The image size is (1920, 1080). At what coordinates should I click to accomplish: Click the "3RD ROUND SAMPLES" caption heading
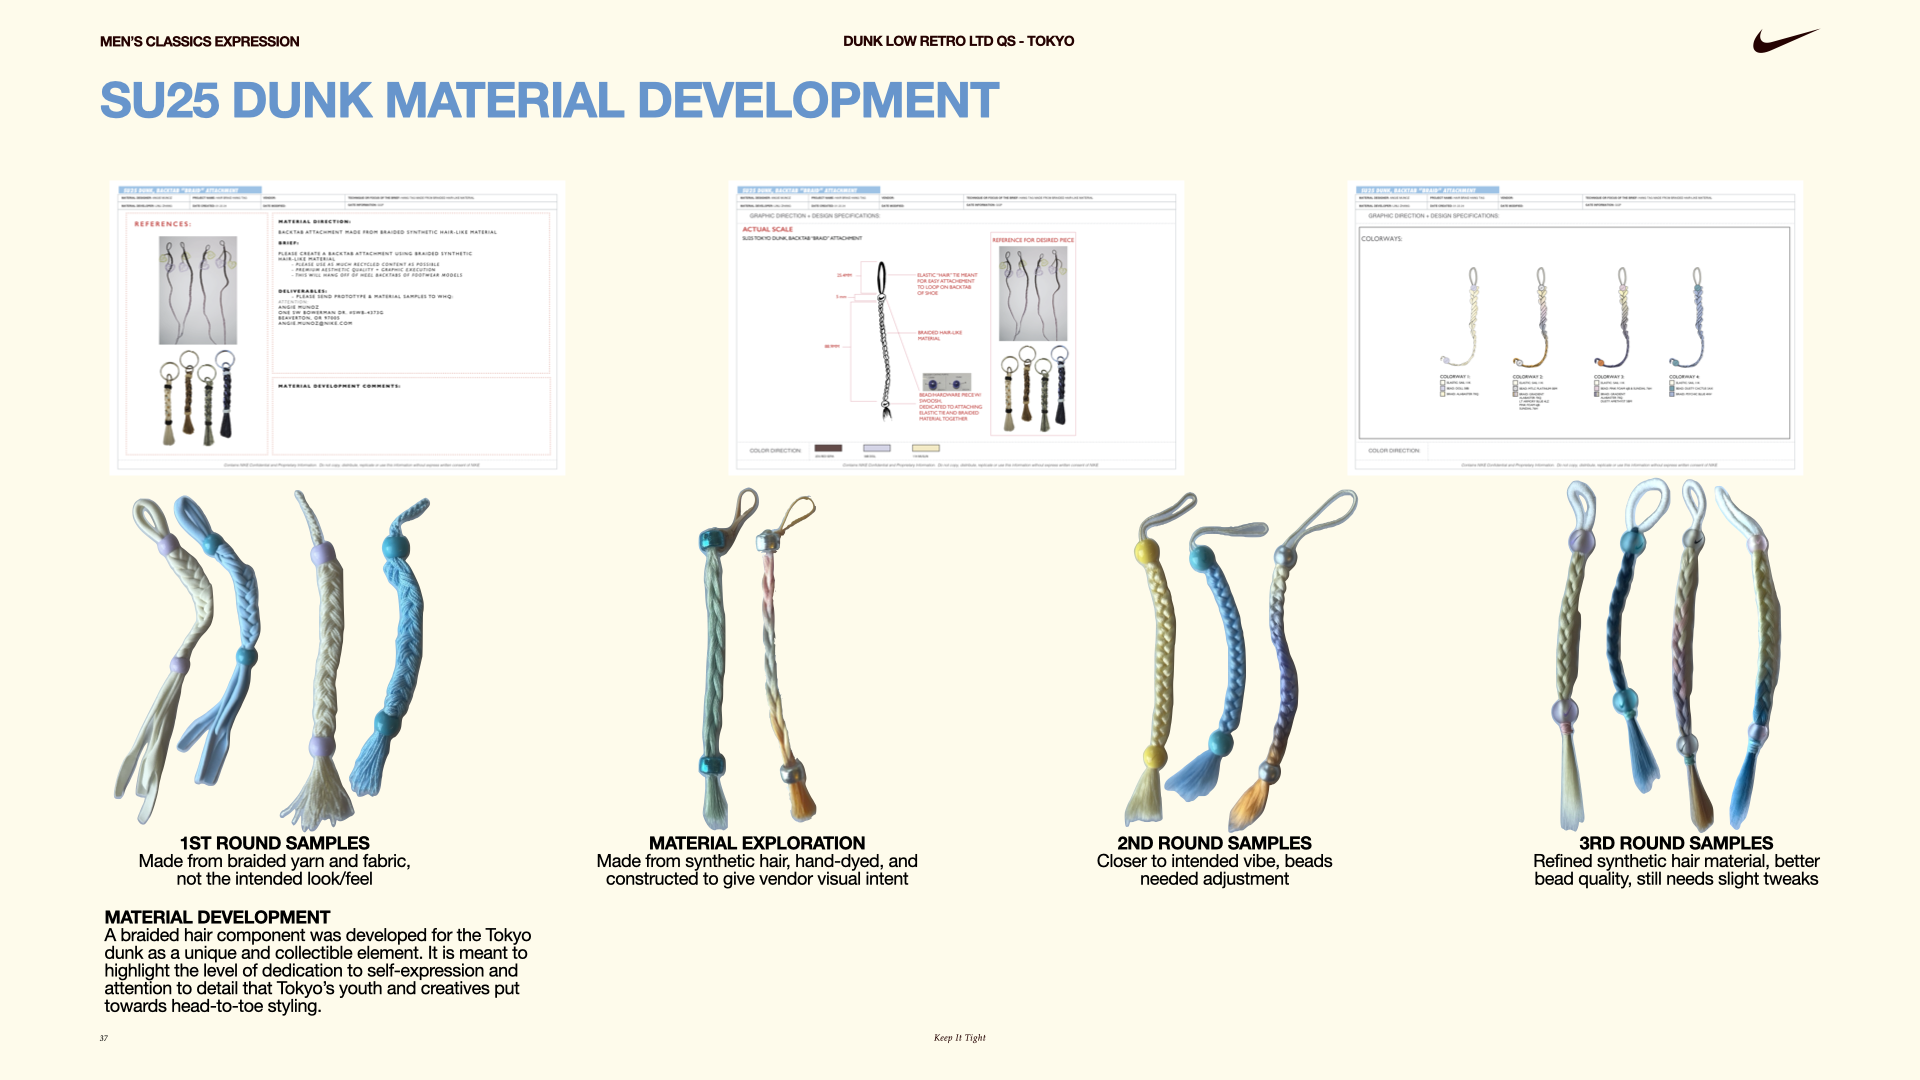click(1676, 843)
